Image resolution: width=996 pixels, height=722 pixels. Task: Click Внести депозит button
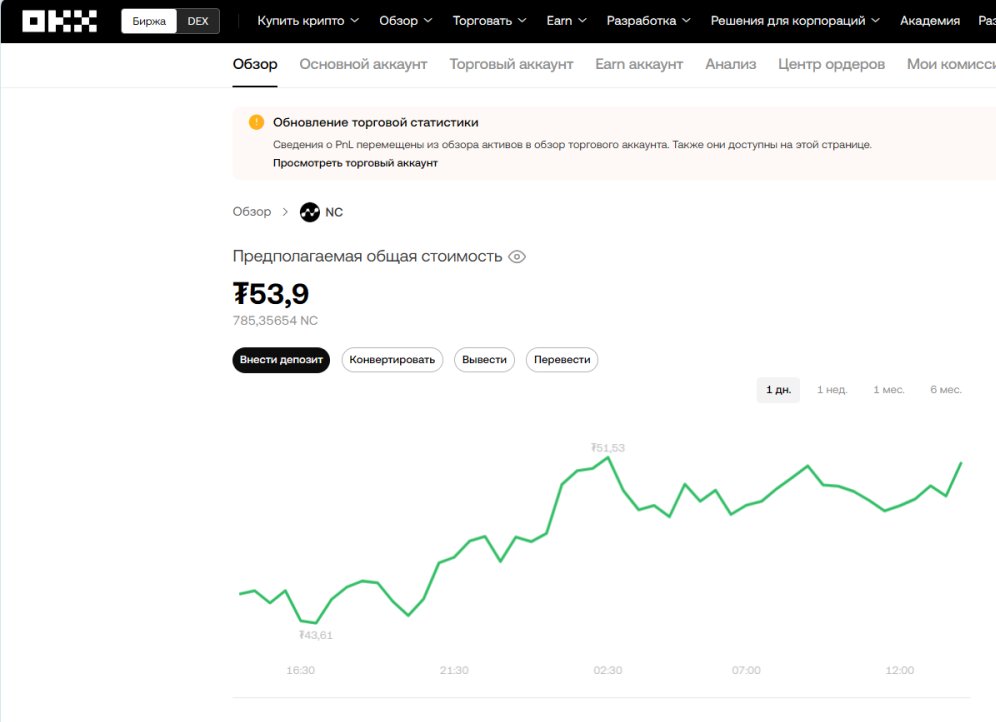281,360
